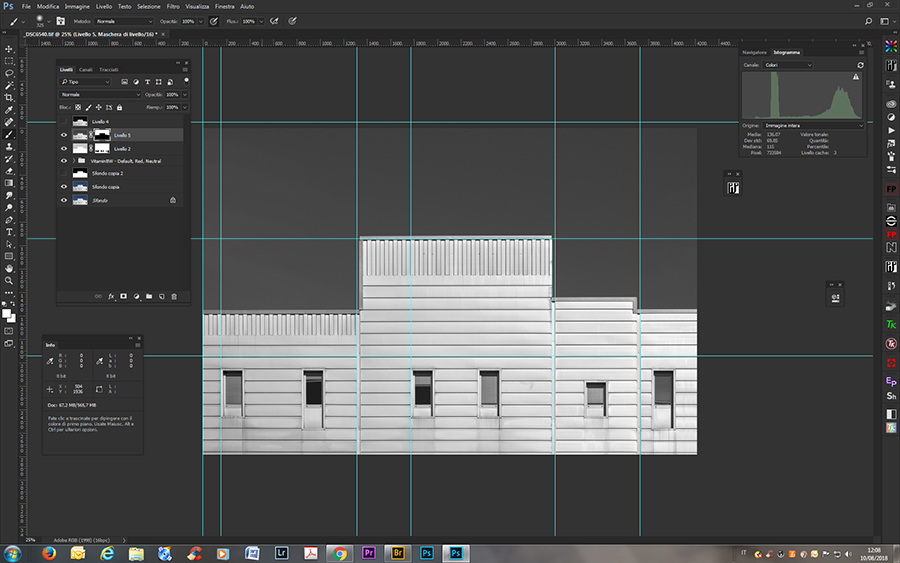The image size is (900, 563).
Task: Switch to the Navigatore panel tab
Action: point(754,52)
